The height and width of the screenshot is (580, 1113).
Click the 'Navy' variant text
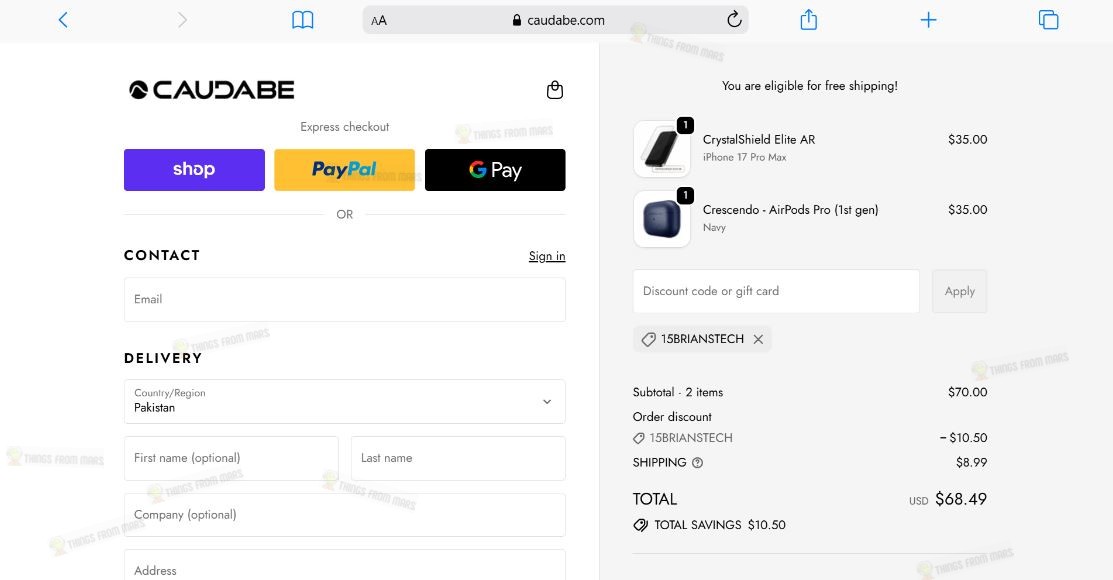click(x=714, y=228)
